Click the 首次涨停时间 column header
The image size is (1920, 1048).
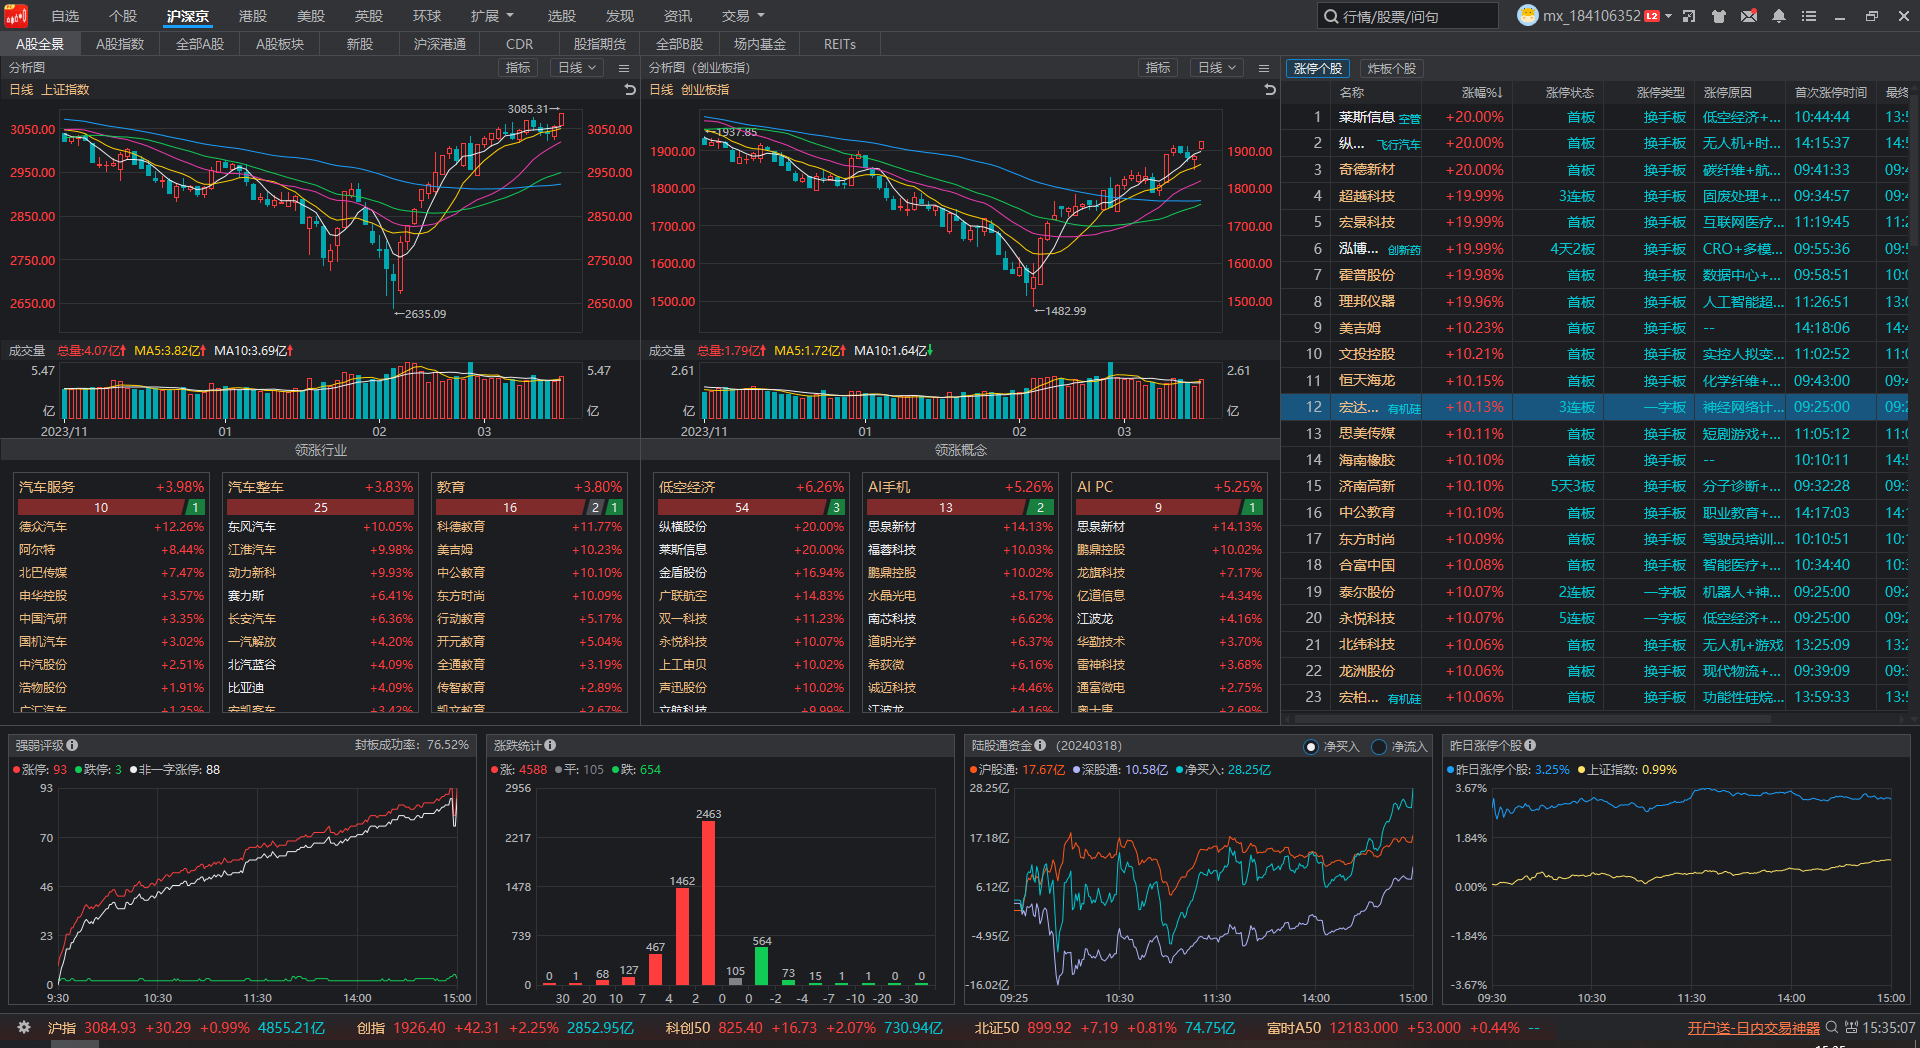(x=1830, y=92)
